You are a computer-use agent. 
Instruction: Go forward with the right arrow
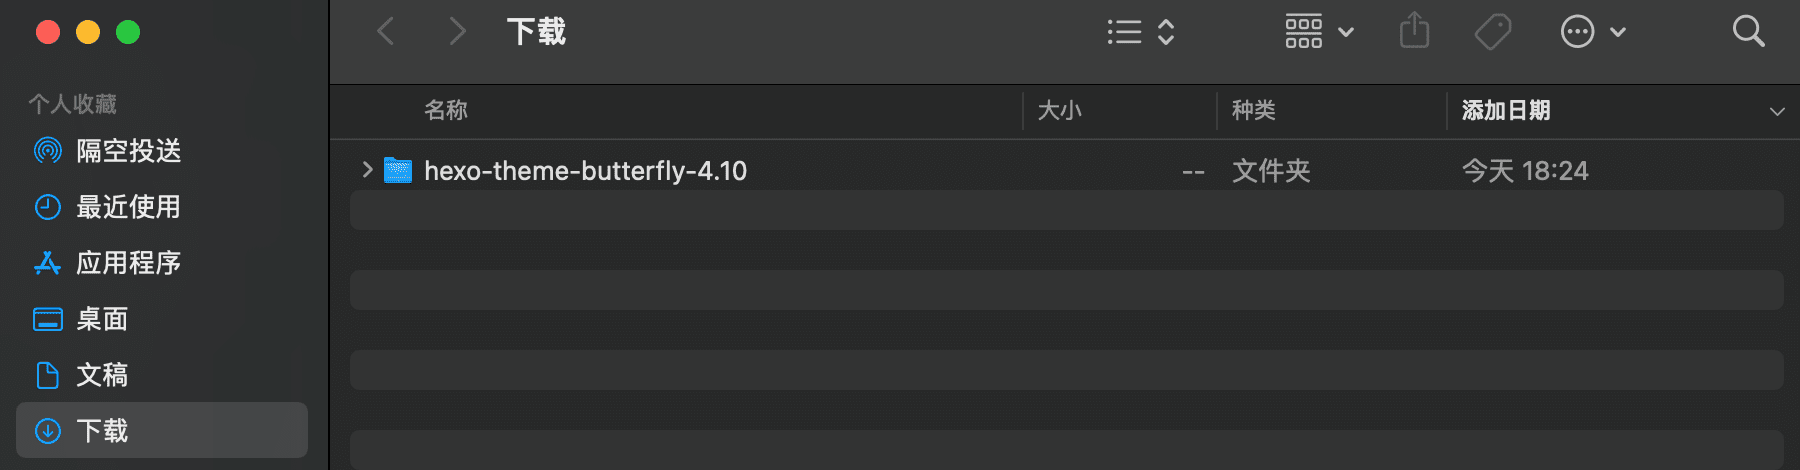point(457,32)
